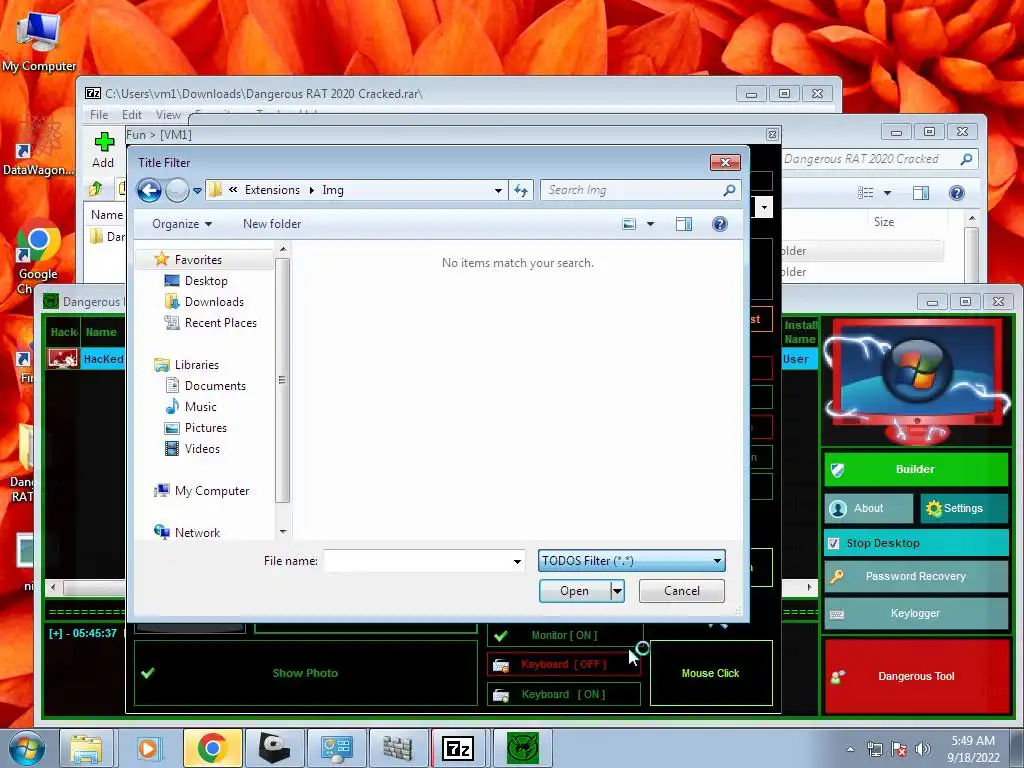1024x768 pixels.
Task: Click the green Builder button
Action: (916, 470)
